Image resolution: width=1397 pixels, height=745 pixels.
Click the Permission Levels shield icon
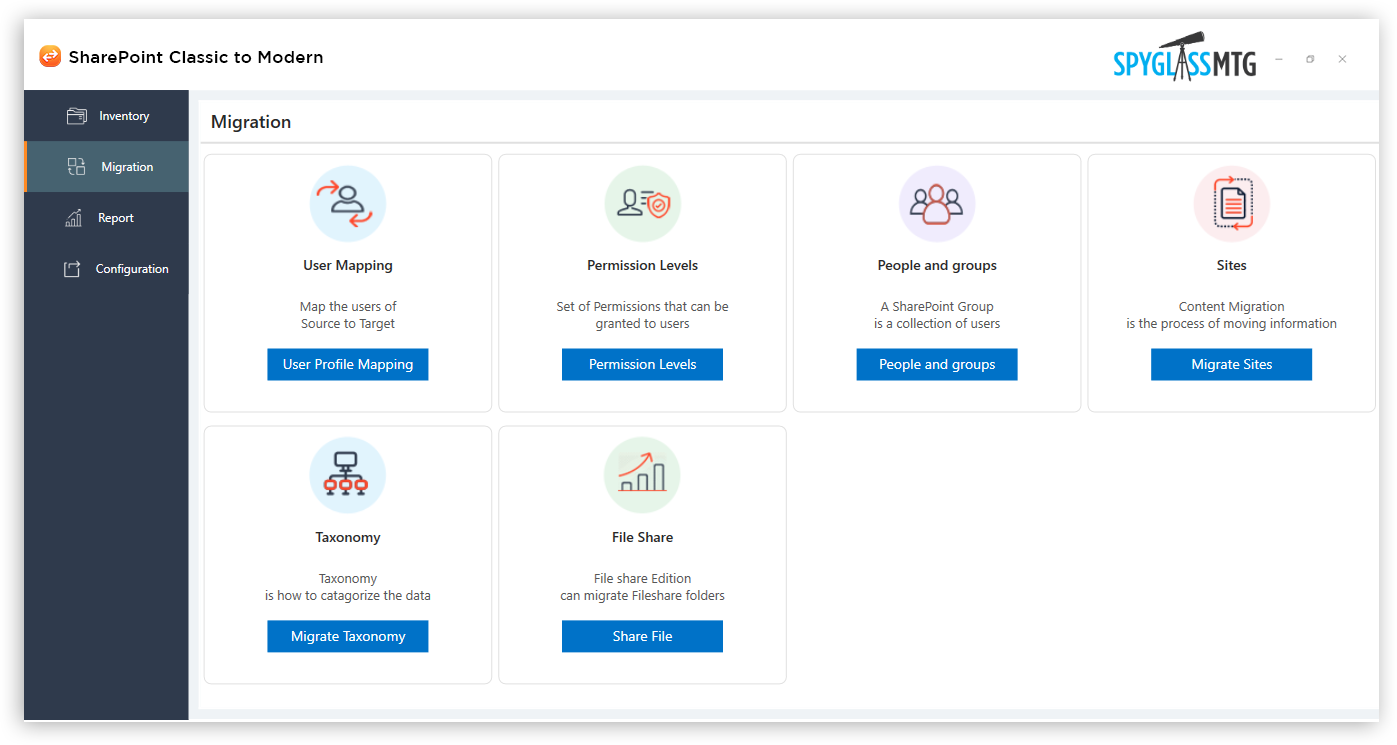pyautogui.click(x=642, y=204)
